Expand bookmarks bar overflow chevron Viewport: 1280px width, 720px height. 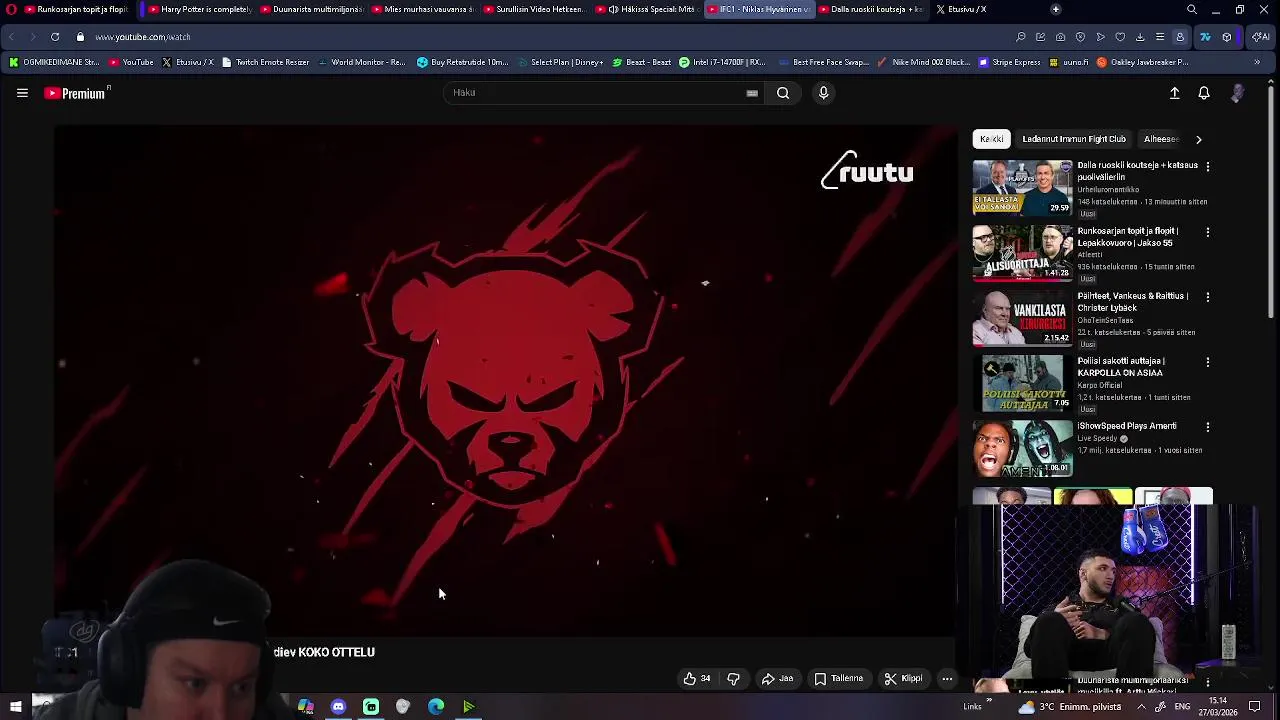1257,62
